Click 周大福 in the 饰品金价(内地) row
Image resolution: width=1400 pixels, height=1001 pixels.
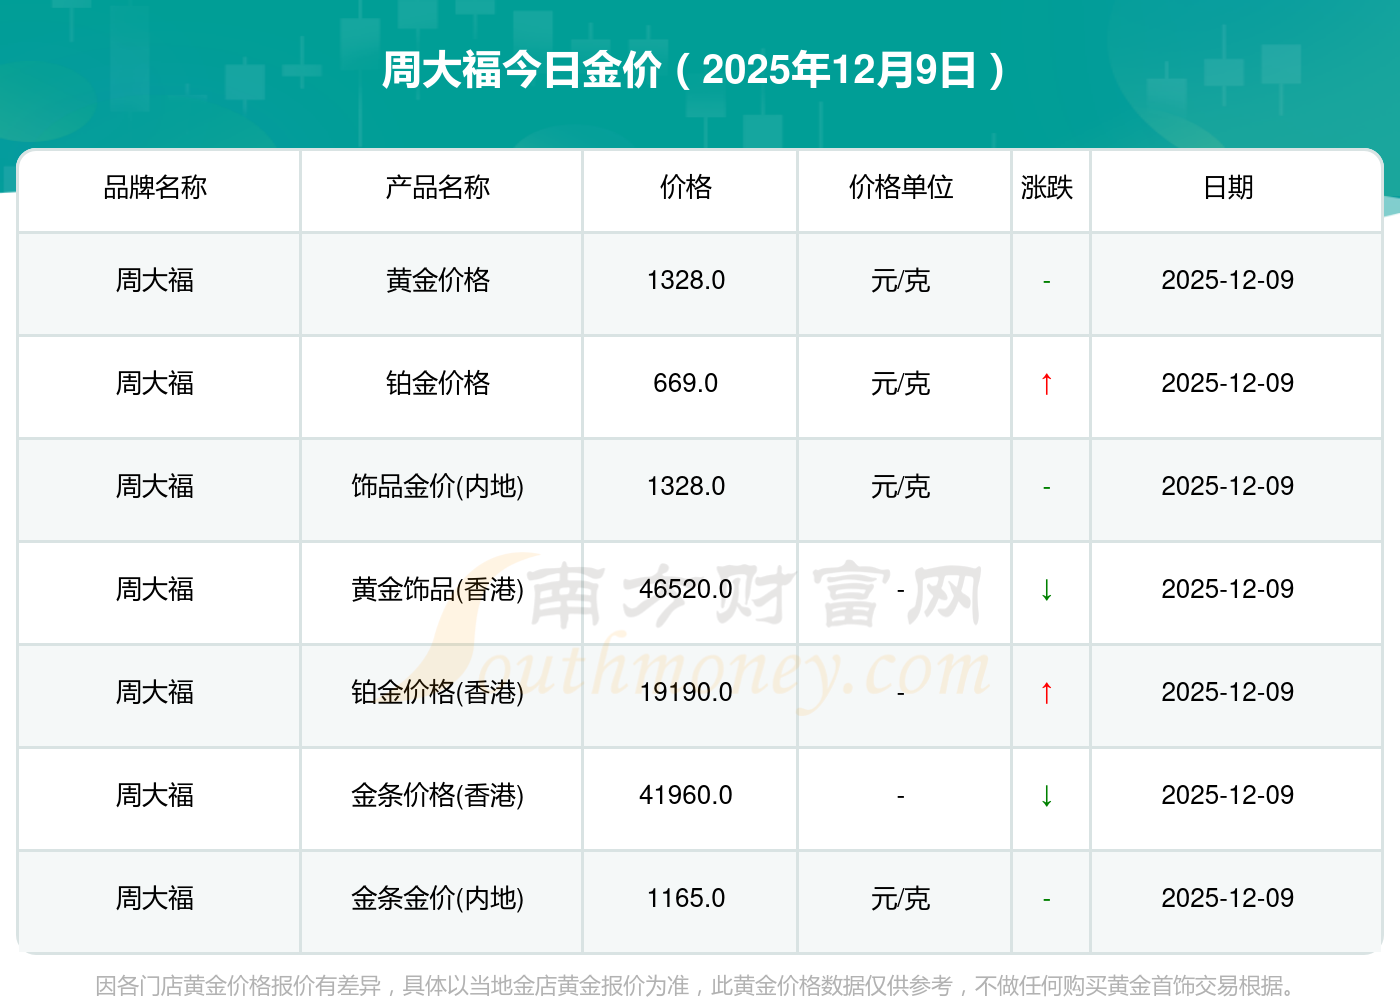(x=155, y=486)
